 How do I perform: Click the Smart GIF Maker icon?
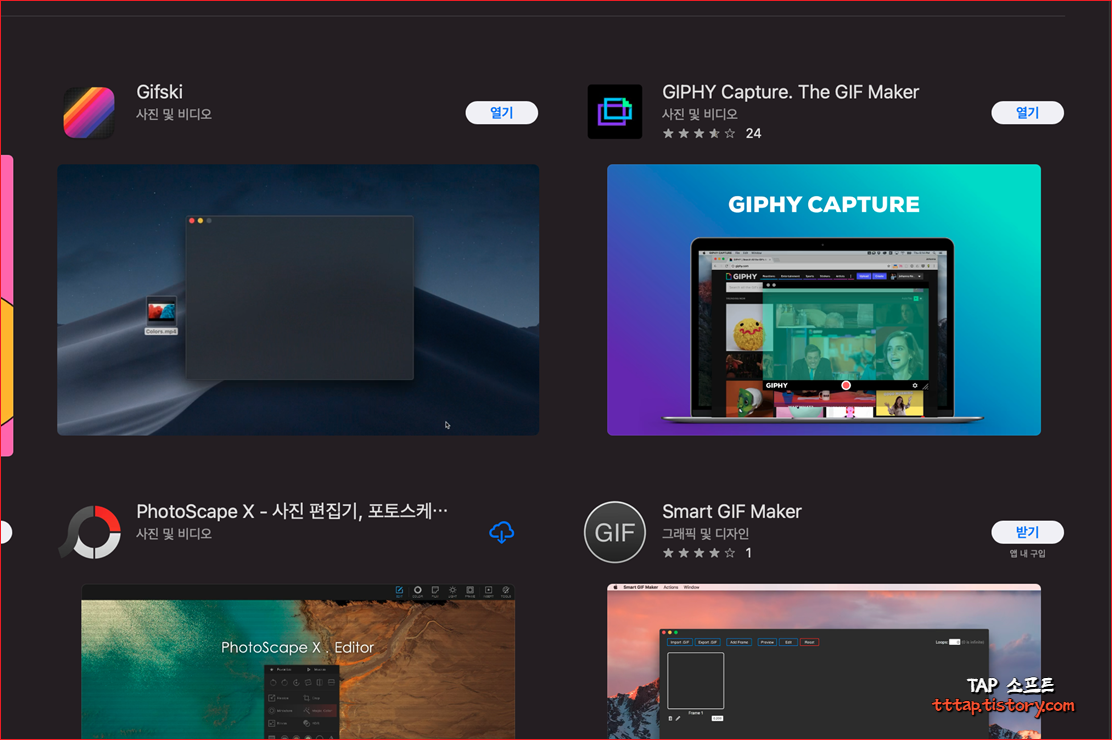tap(615, 532)
